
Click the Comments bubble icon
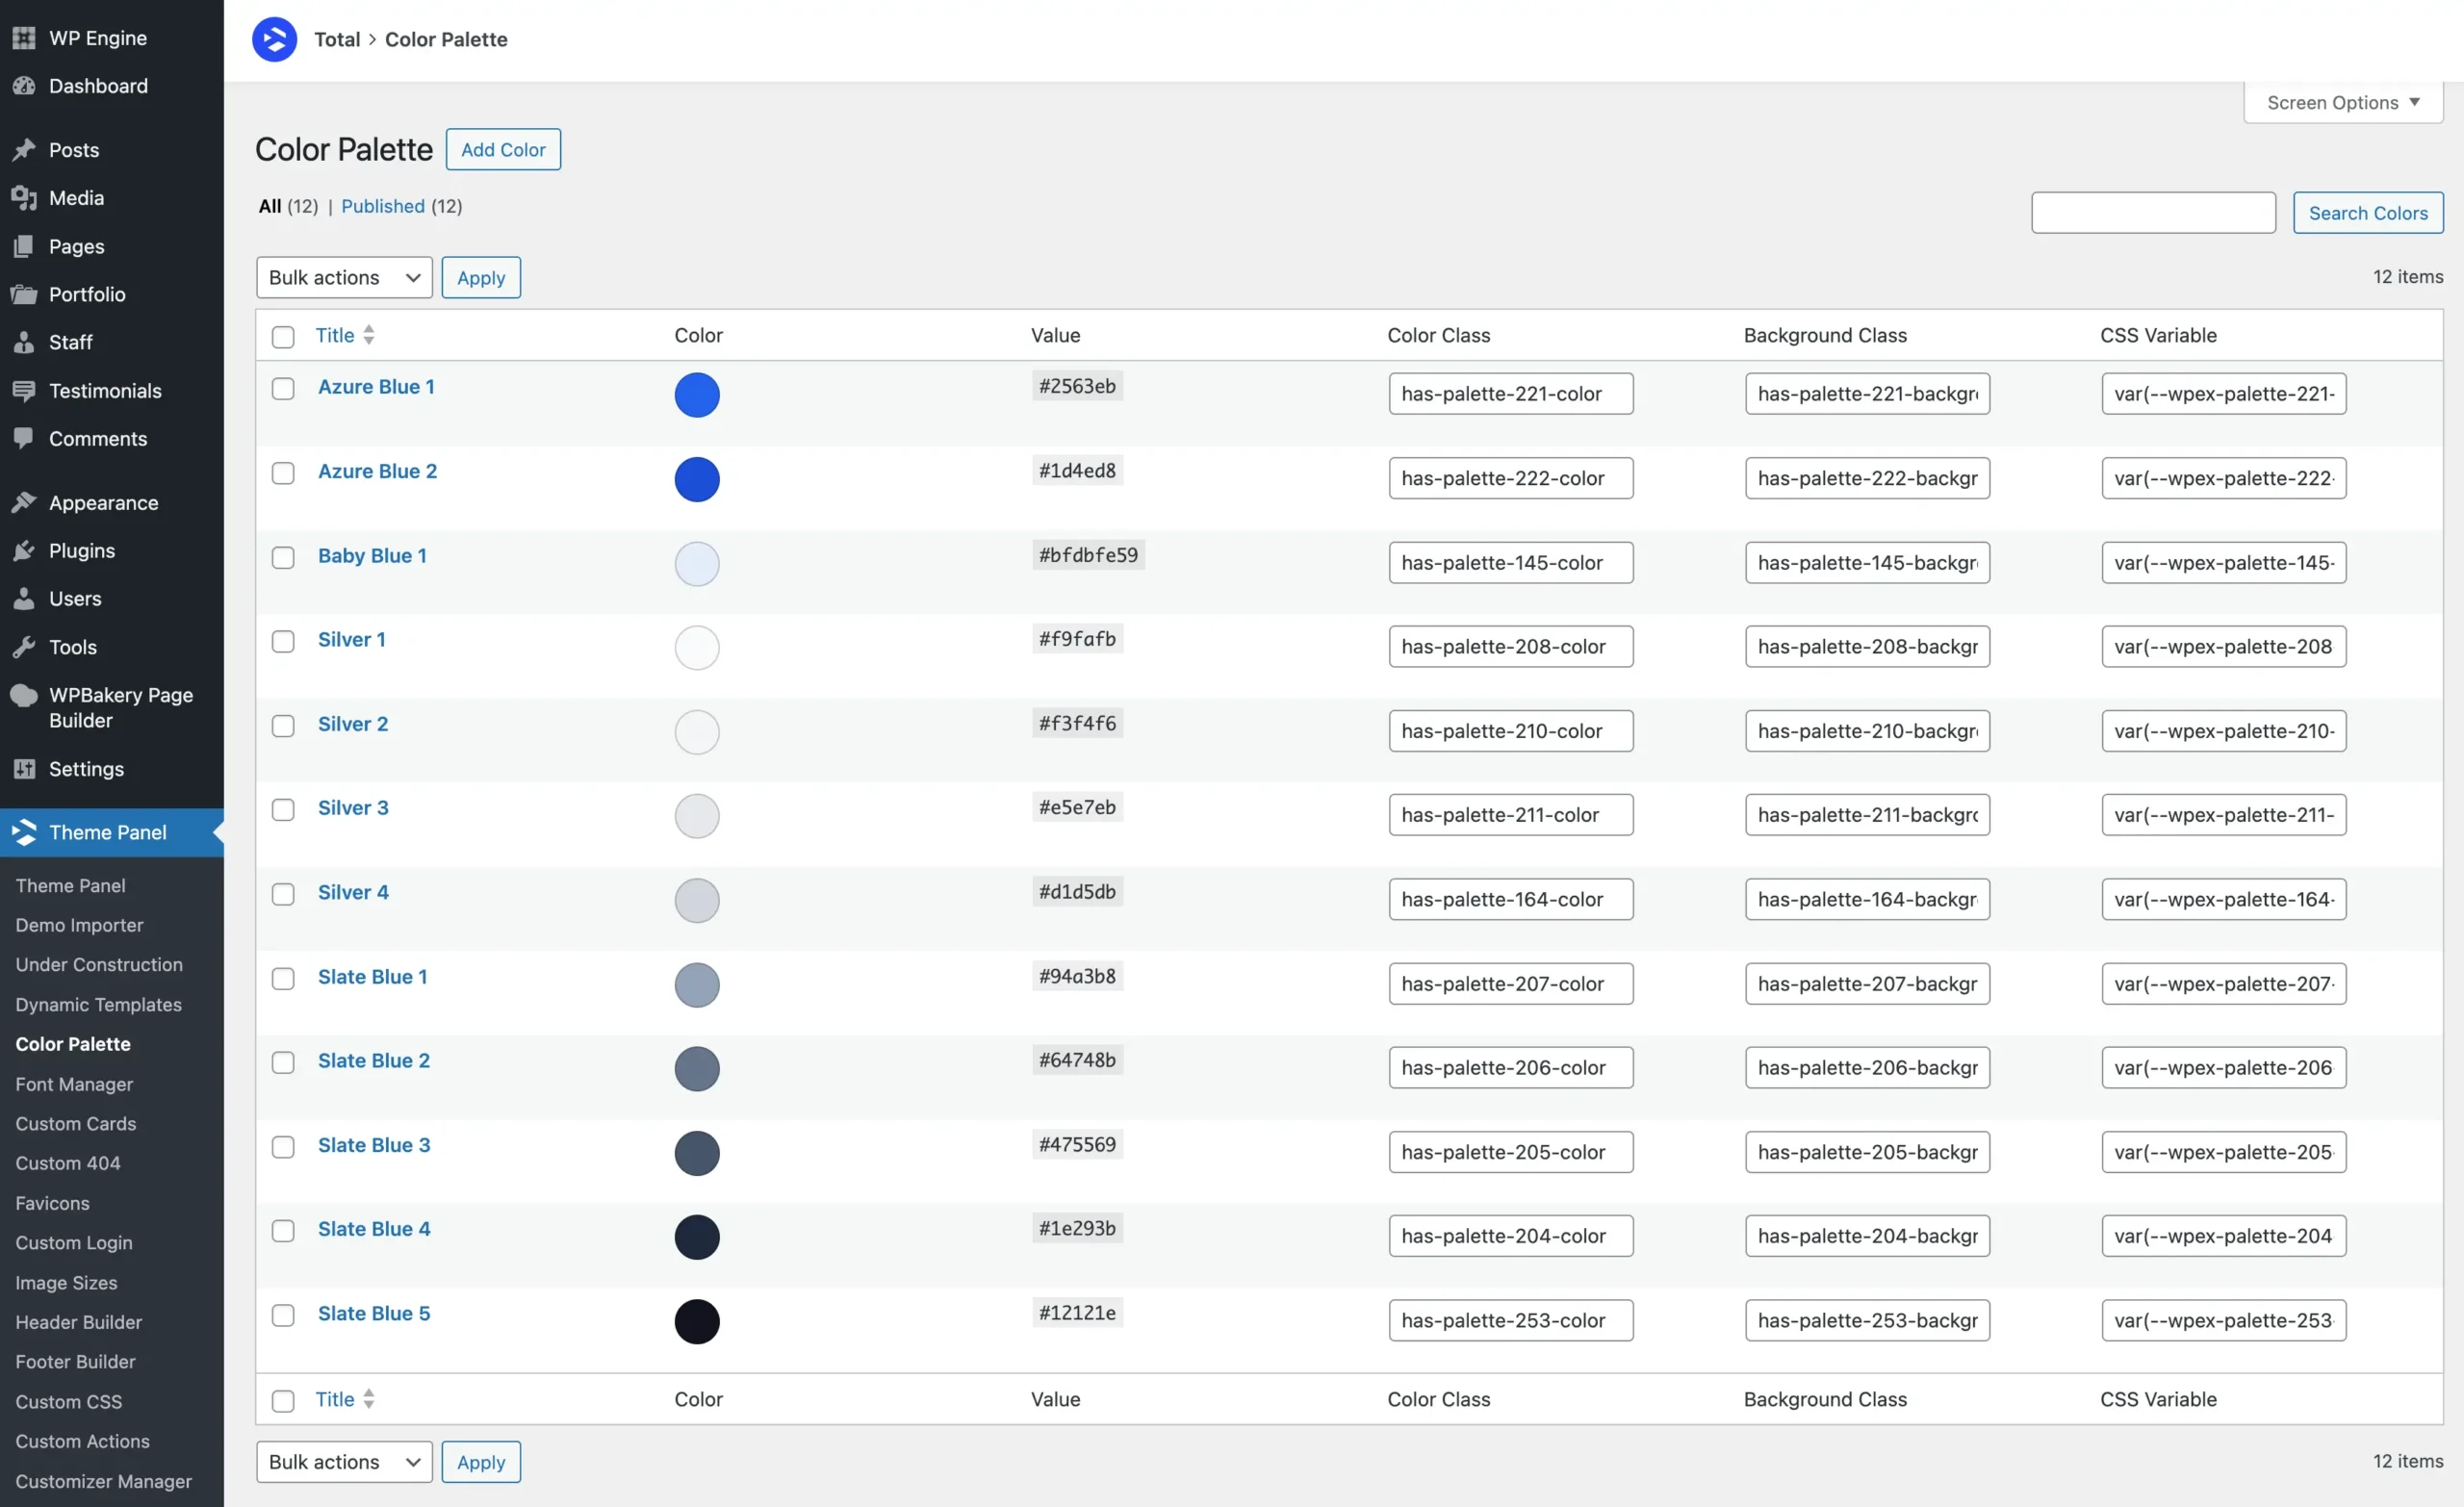(x=24, y=438)
